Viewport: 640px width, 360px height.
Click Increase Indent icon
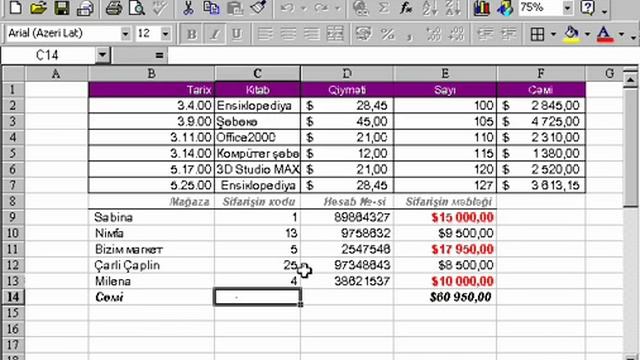click(x=508, y=34)
